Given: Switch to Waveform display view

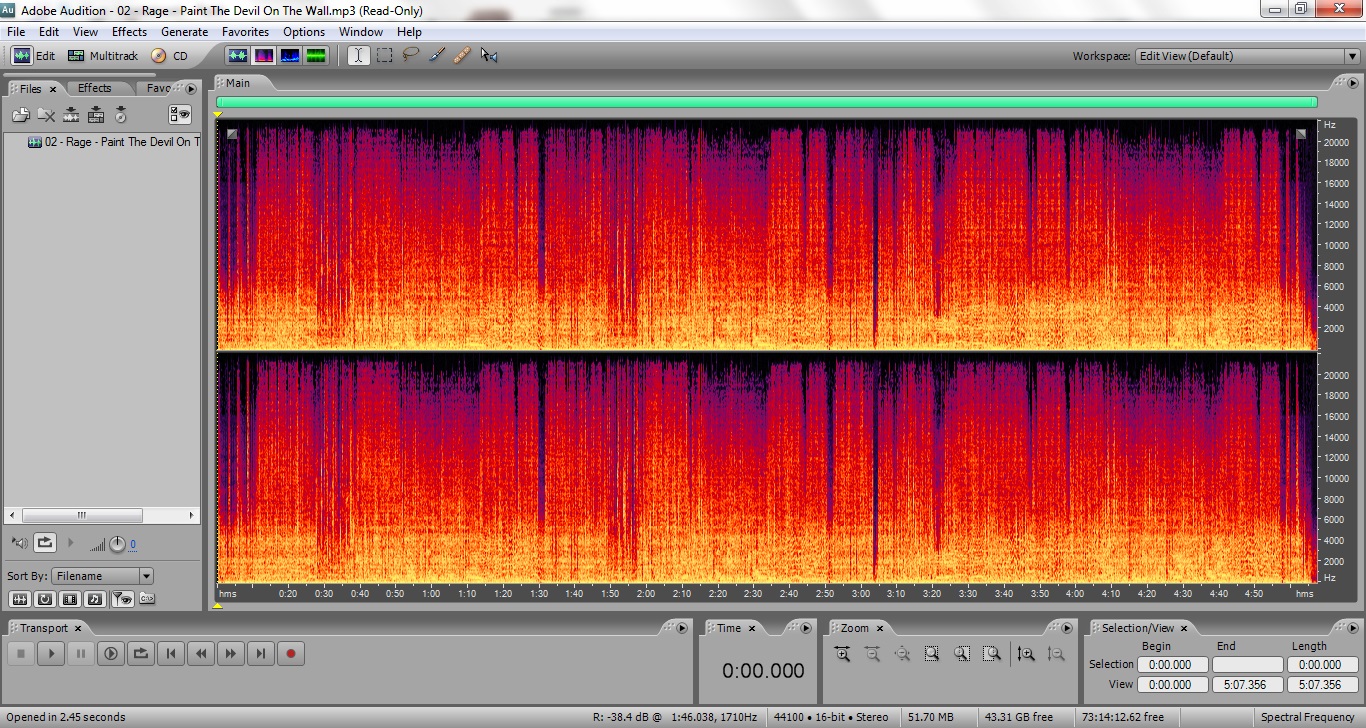Looking at the screenshot, I should 238,56.
